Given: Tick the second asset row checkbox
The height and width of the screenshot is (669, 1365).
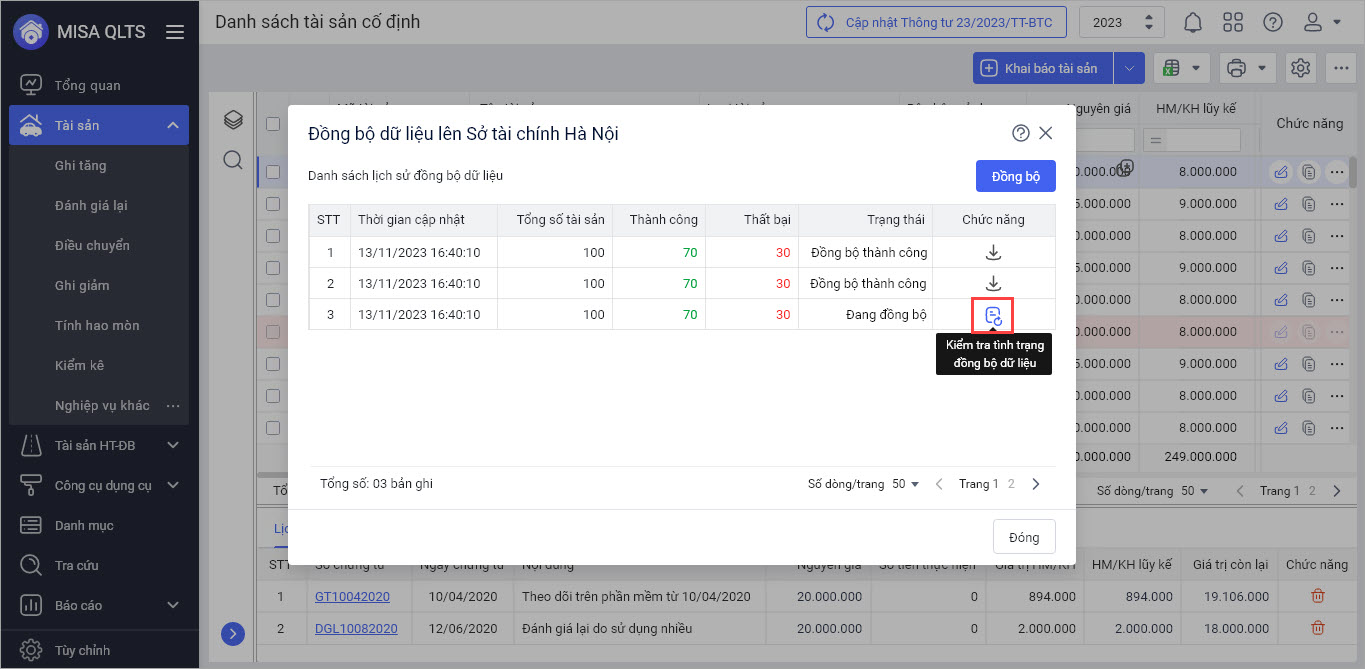Looking at the screenshot, I should [273, 204].
